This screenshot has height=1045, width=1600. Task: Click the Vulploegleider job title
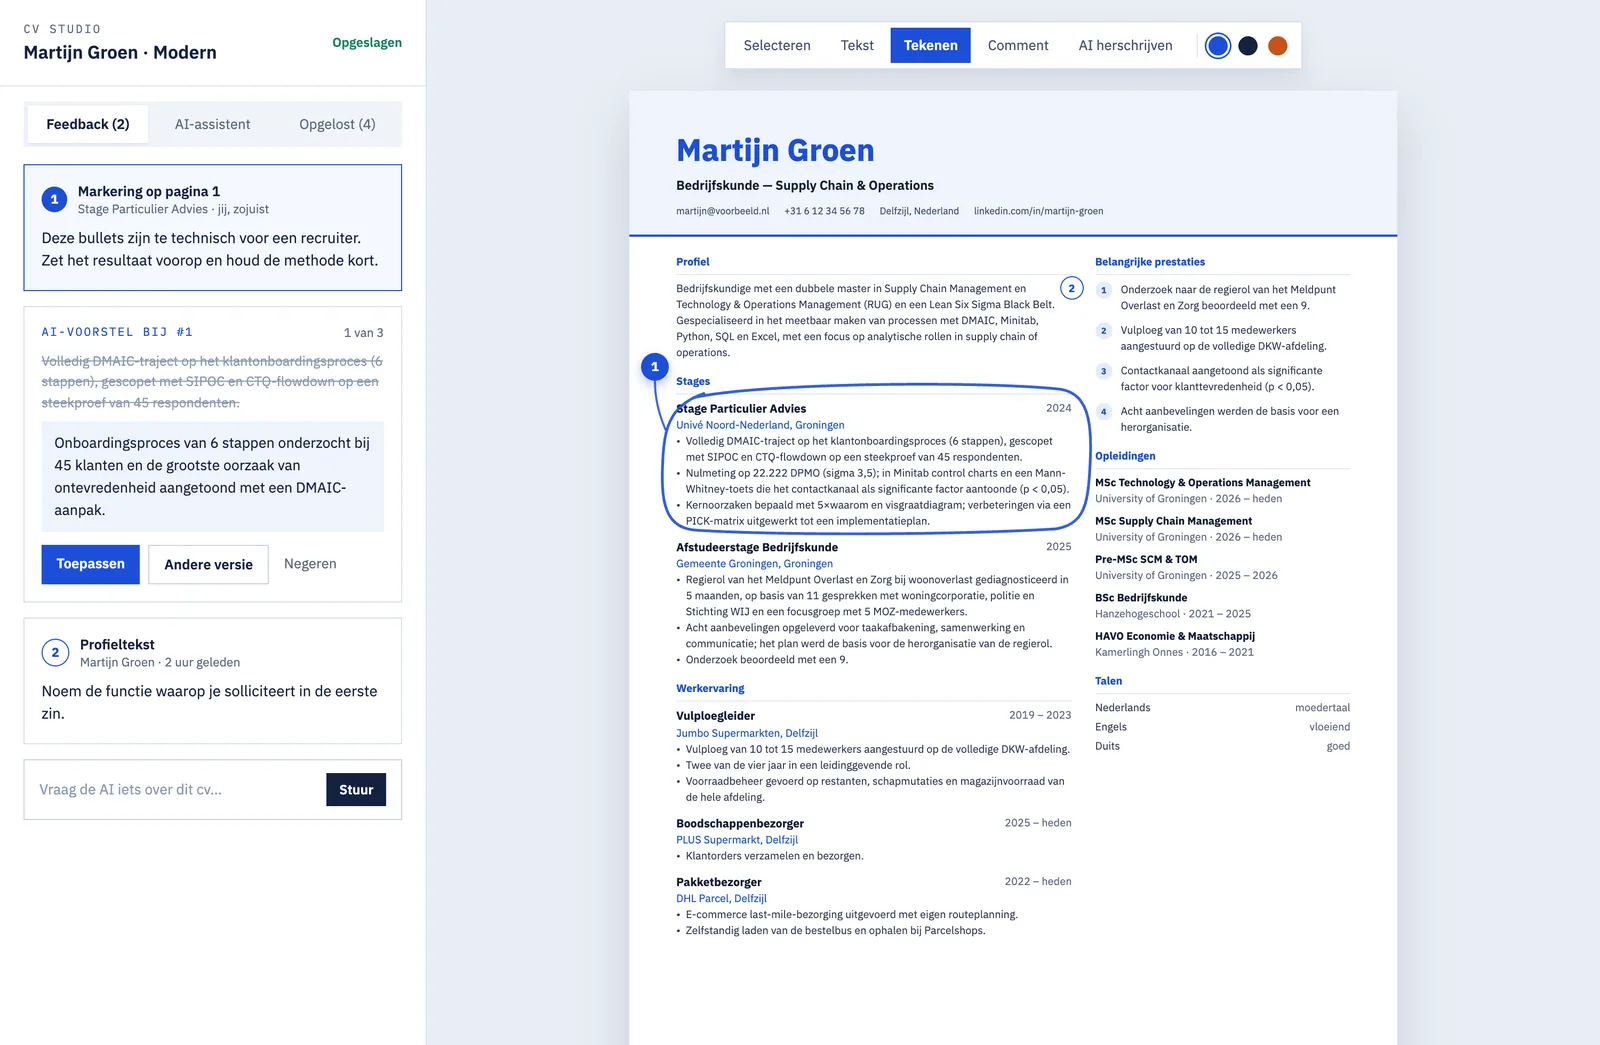(x=715, y=716)
